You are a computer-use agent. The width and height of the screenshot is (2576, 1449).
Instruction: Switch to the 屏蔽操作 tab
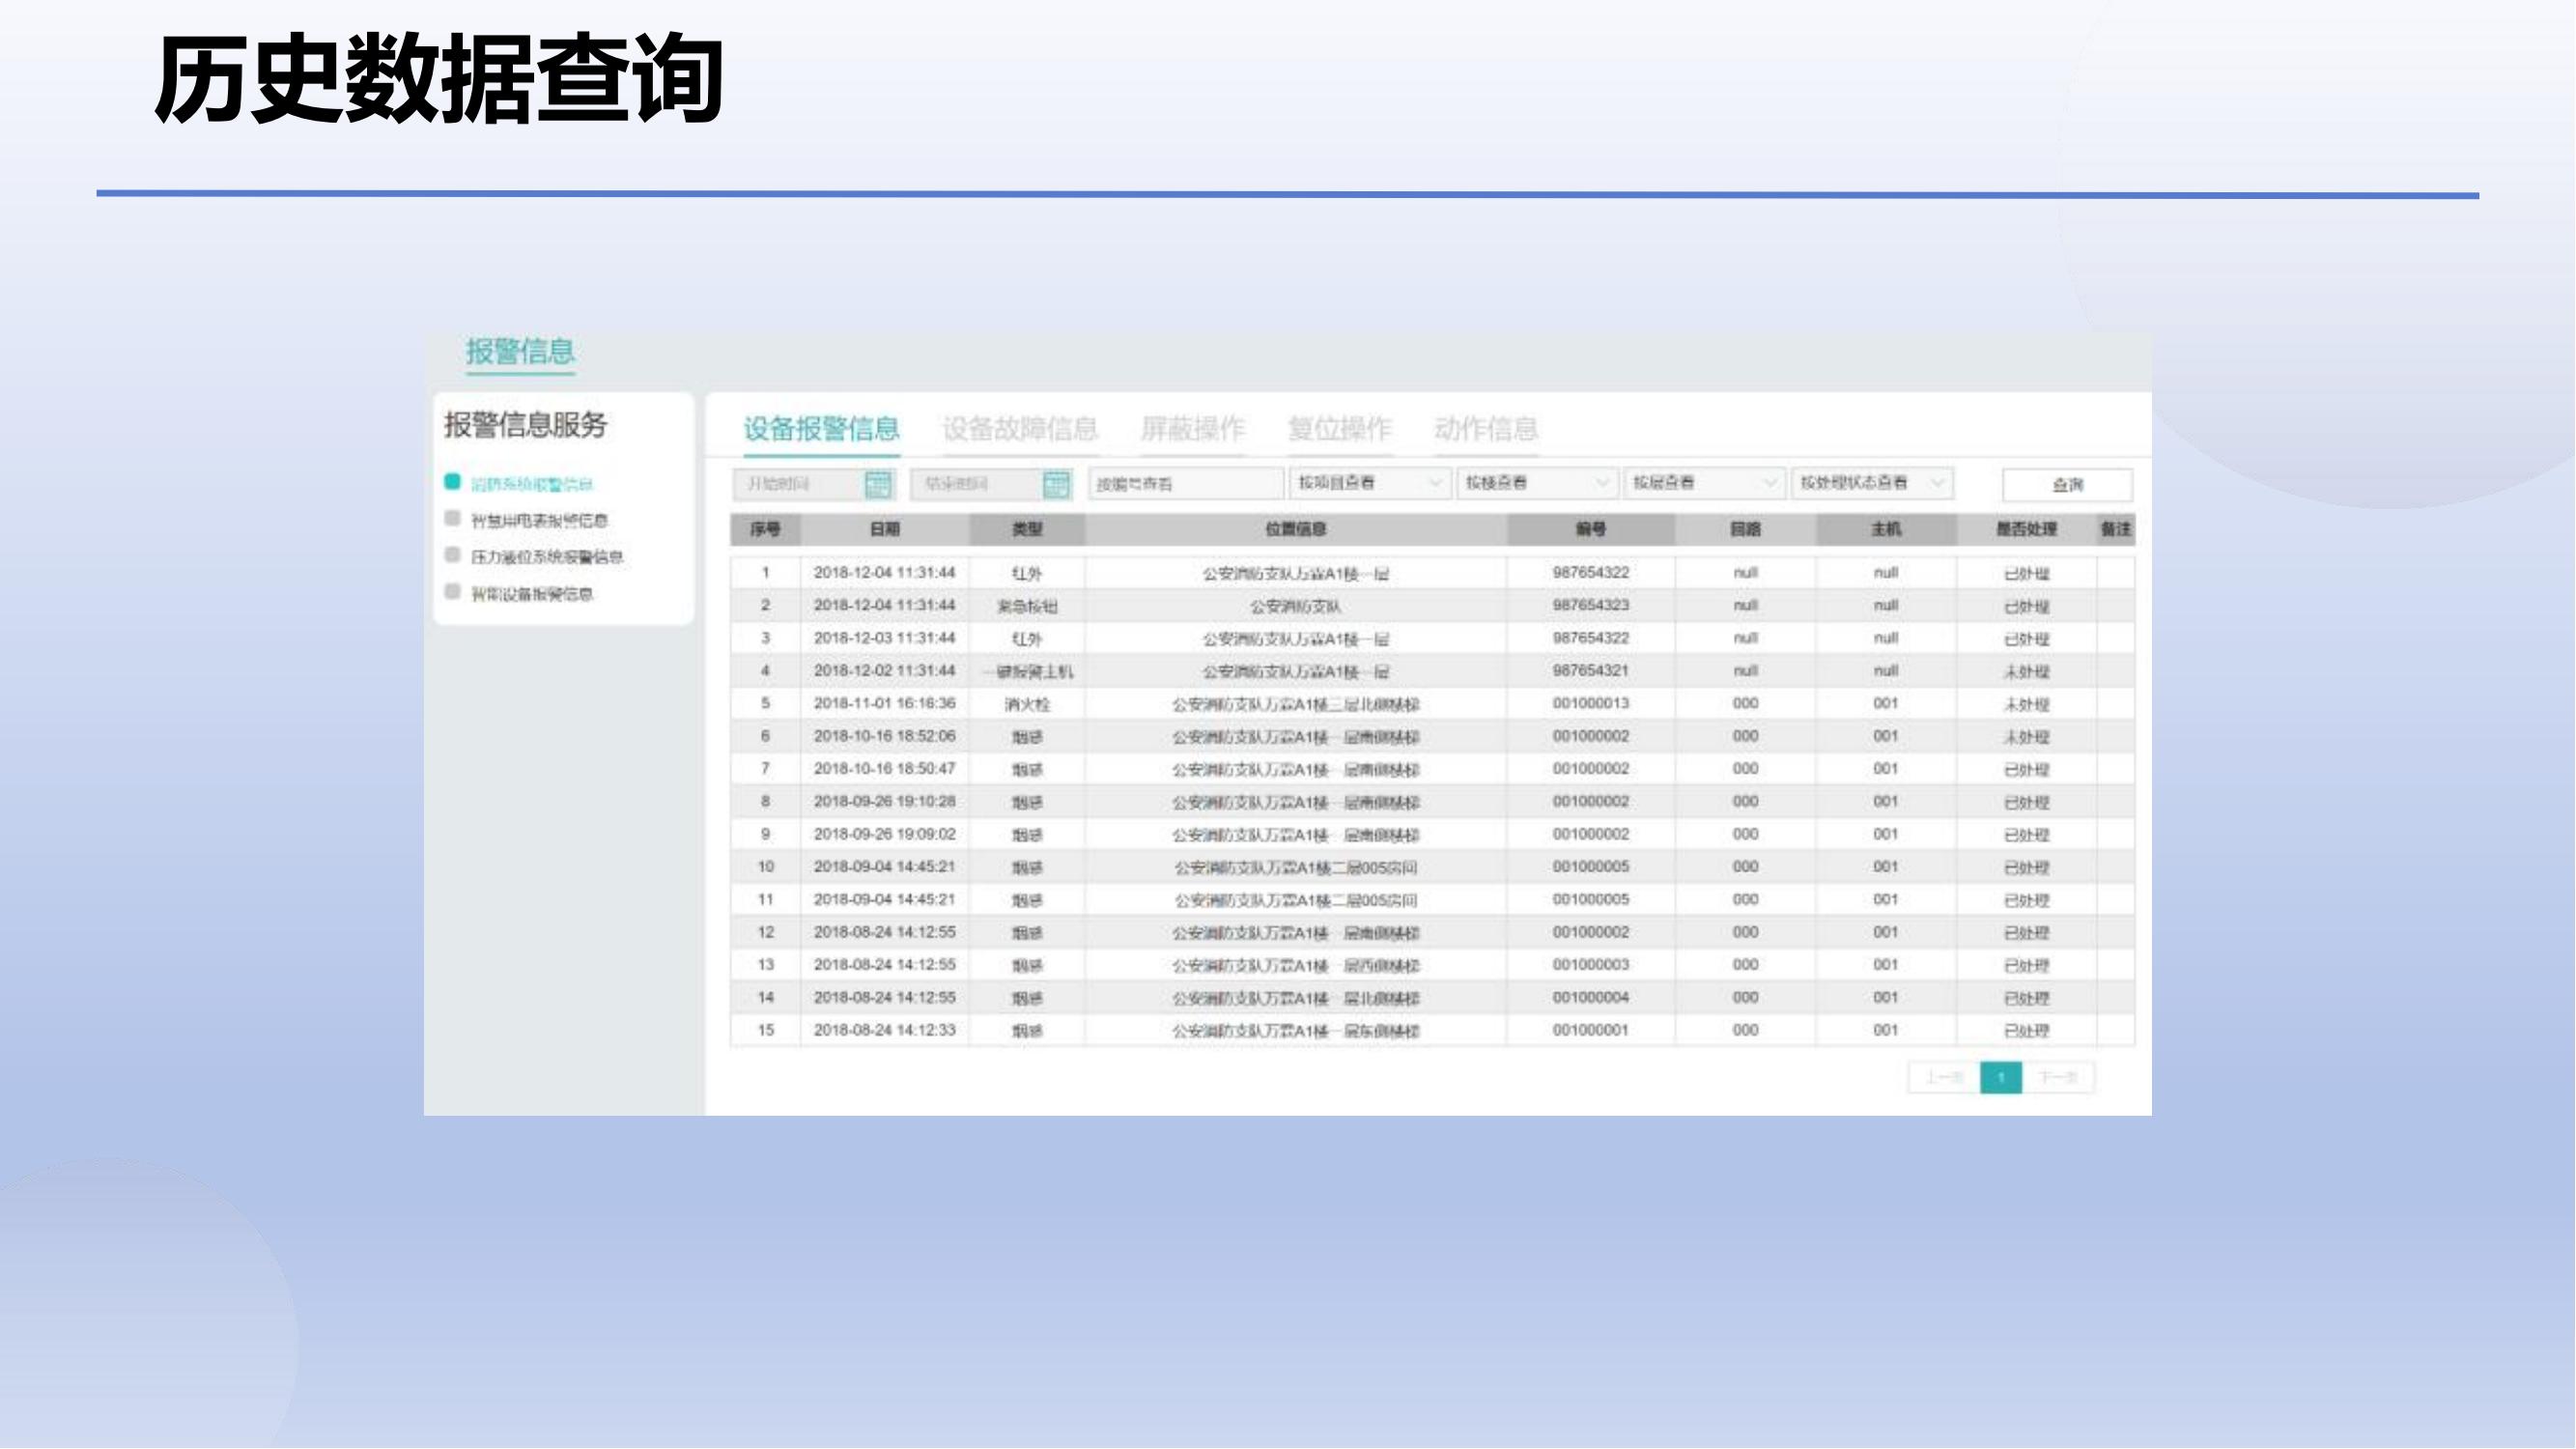[x=1193, y=429]
